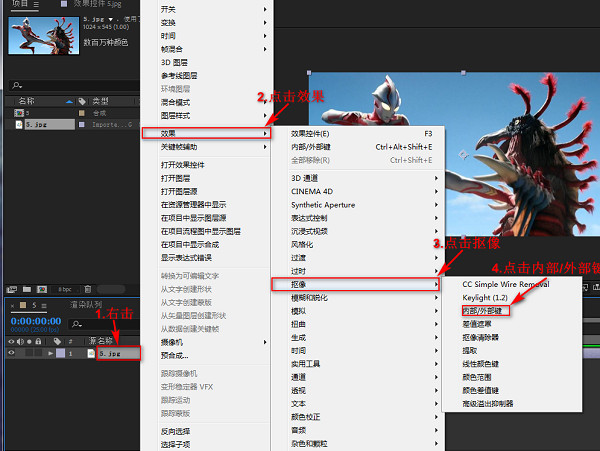Select 线性颜色键 keying effect
The height and width of the screenshot is (451, 600).
[x=481, y=364]
